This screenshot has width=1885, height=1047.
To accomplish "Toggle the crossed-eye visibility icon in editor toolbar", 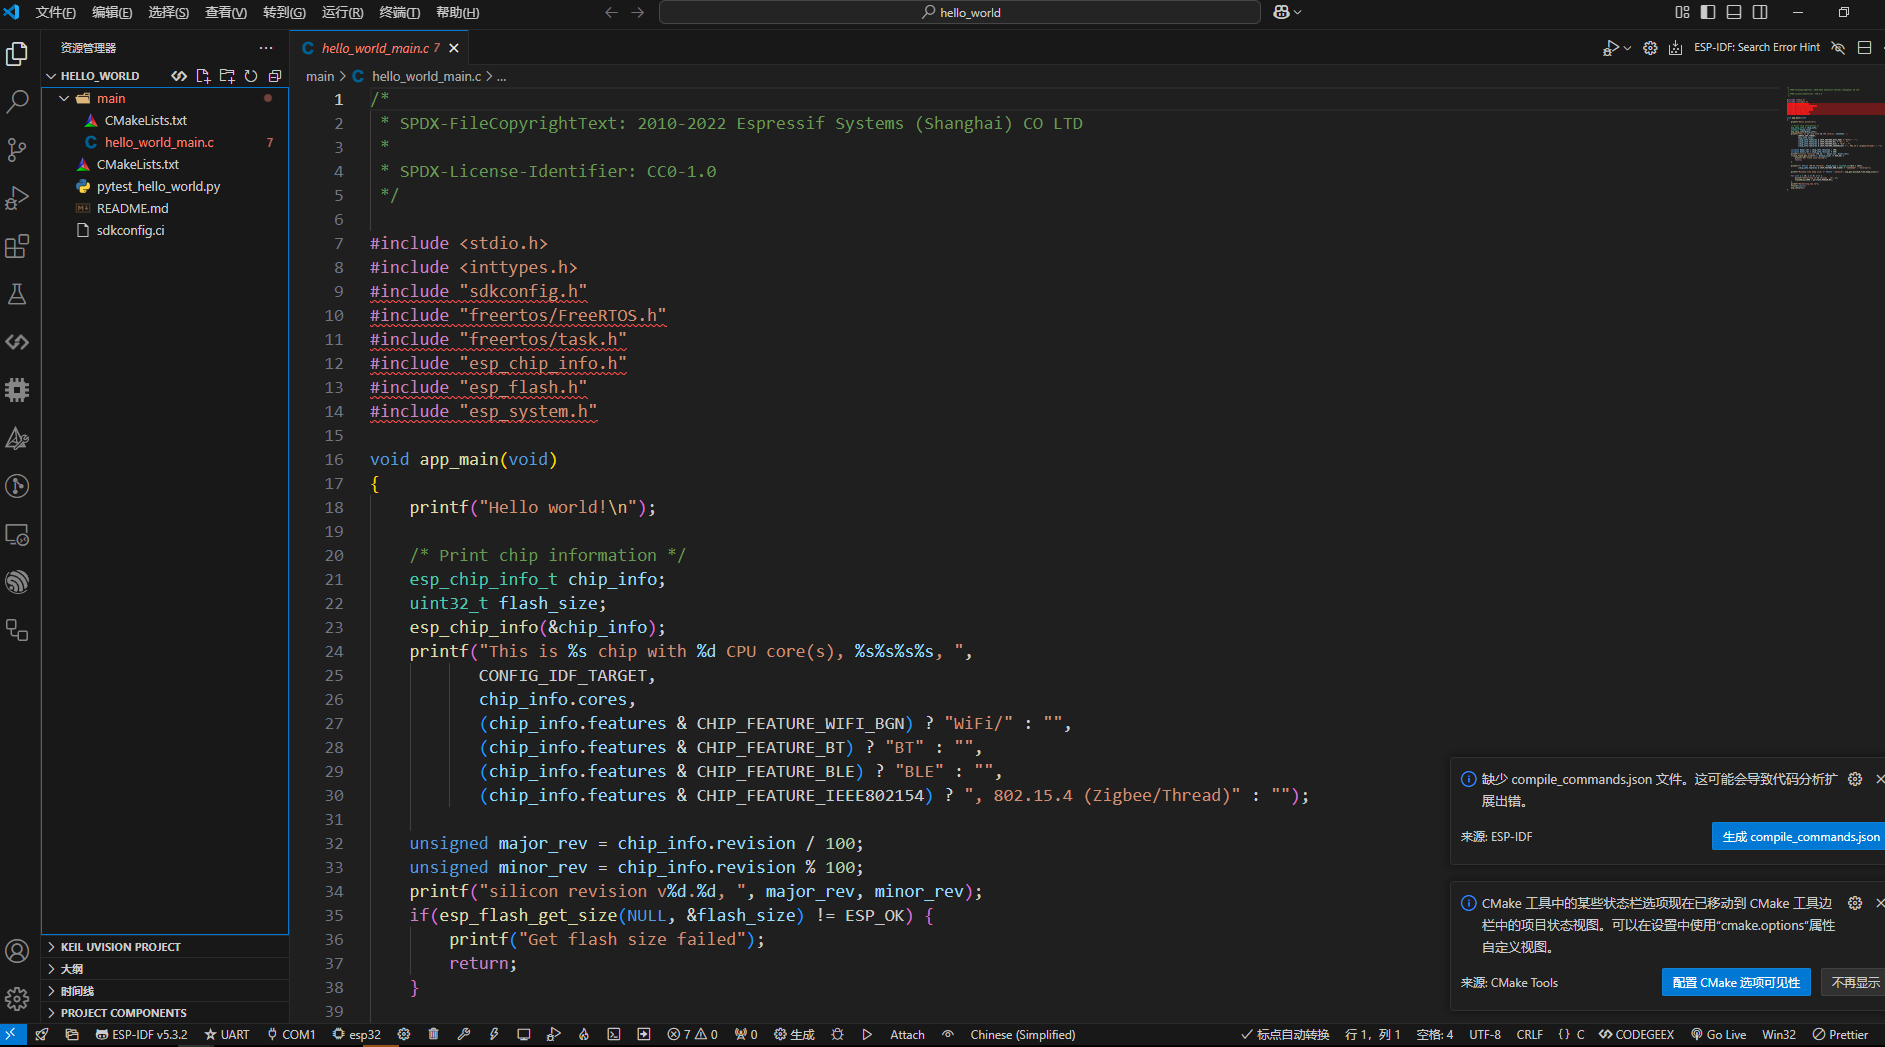I will point(1838,48).
